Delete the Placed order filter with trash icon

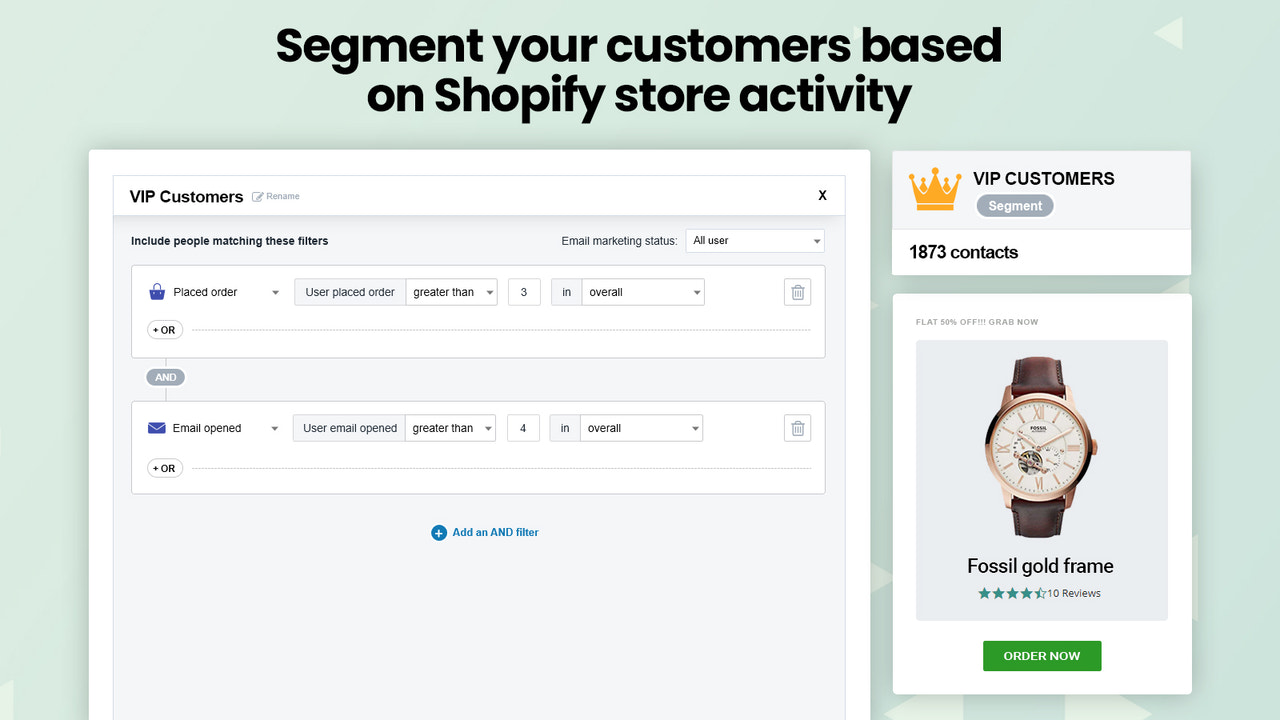pyautogui.click(x=797, y=292)
